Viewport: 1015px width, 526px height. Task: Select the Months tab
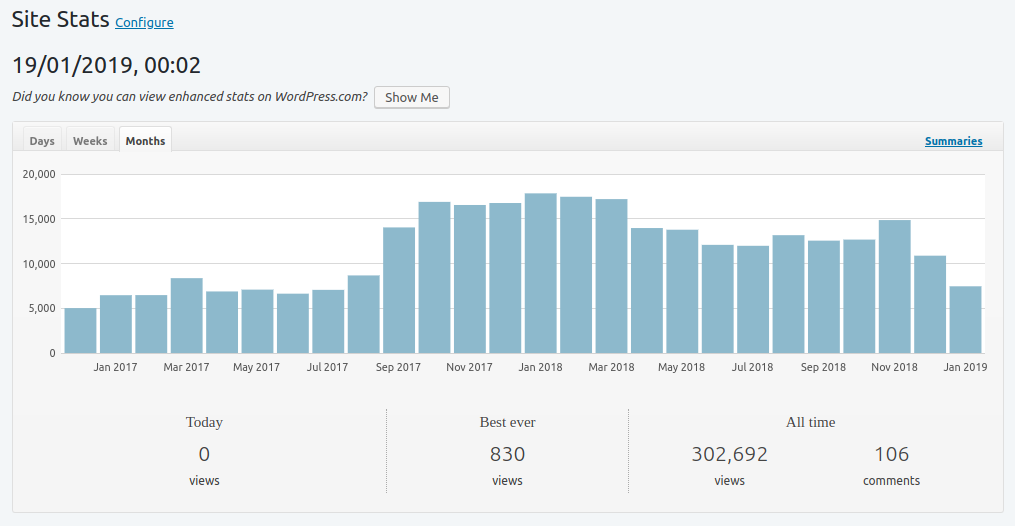click(145, 141)
